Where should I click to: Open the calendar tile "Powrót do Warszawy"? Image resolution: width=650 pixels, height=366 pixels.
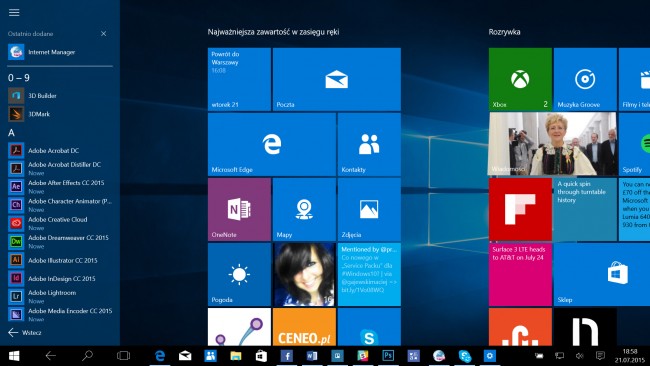coord(239,79)
